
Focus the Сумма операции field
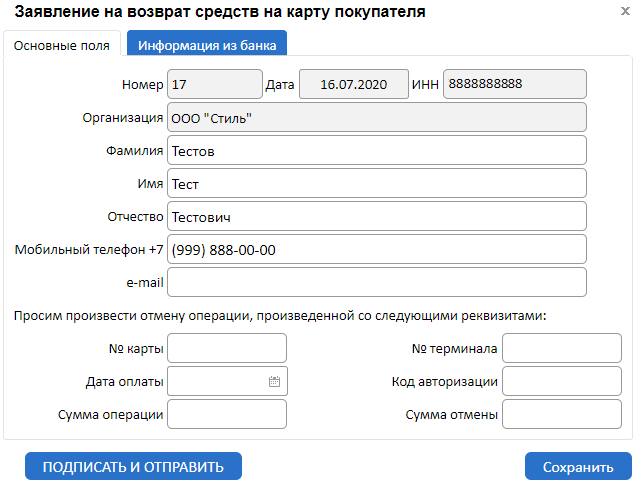pos(227,414)
